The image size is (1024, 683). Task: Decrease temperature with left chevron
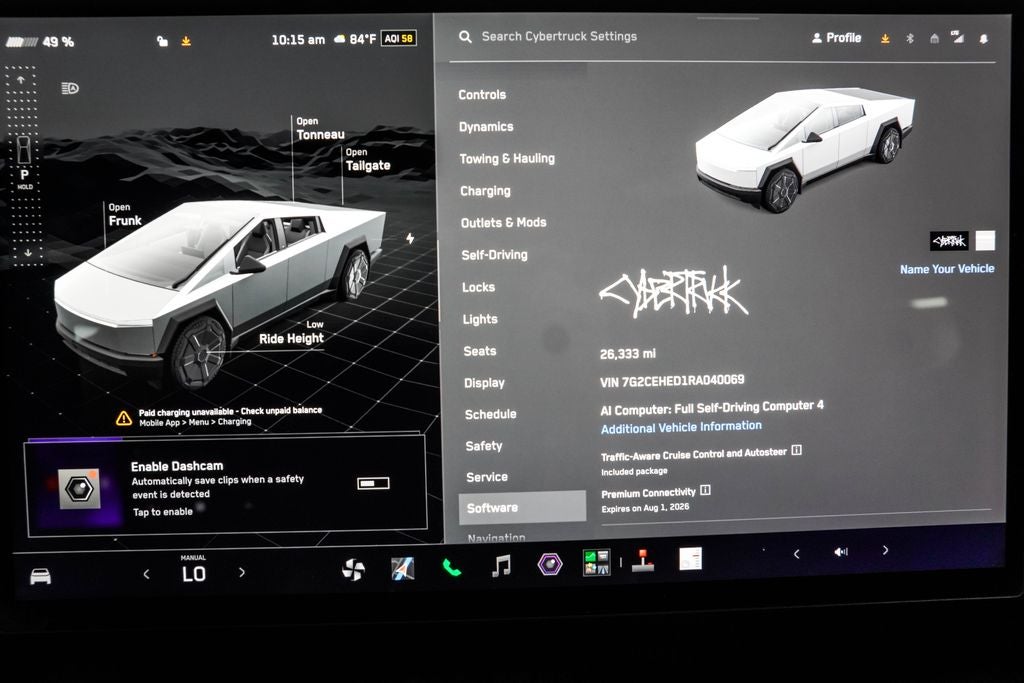point(146,574)
